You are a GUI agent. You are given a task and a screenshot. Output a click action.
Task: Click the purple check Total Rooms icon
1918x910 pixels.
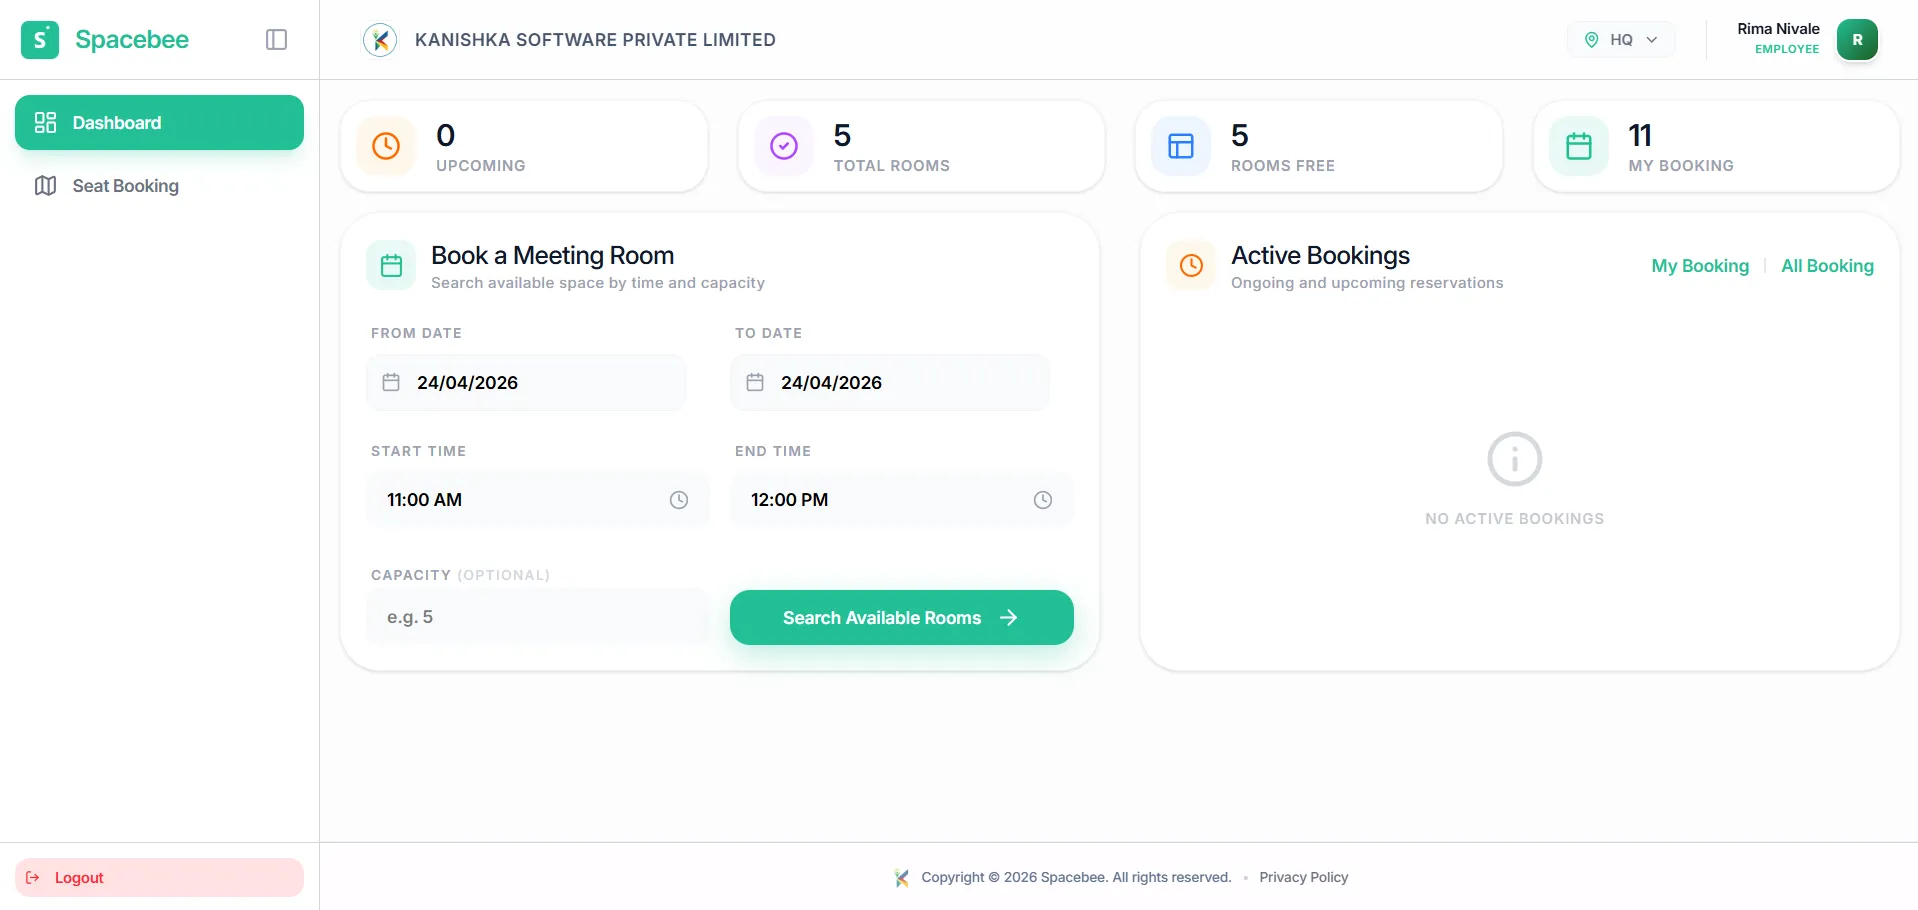pyautogui.click(x=784, y=146)
